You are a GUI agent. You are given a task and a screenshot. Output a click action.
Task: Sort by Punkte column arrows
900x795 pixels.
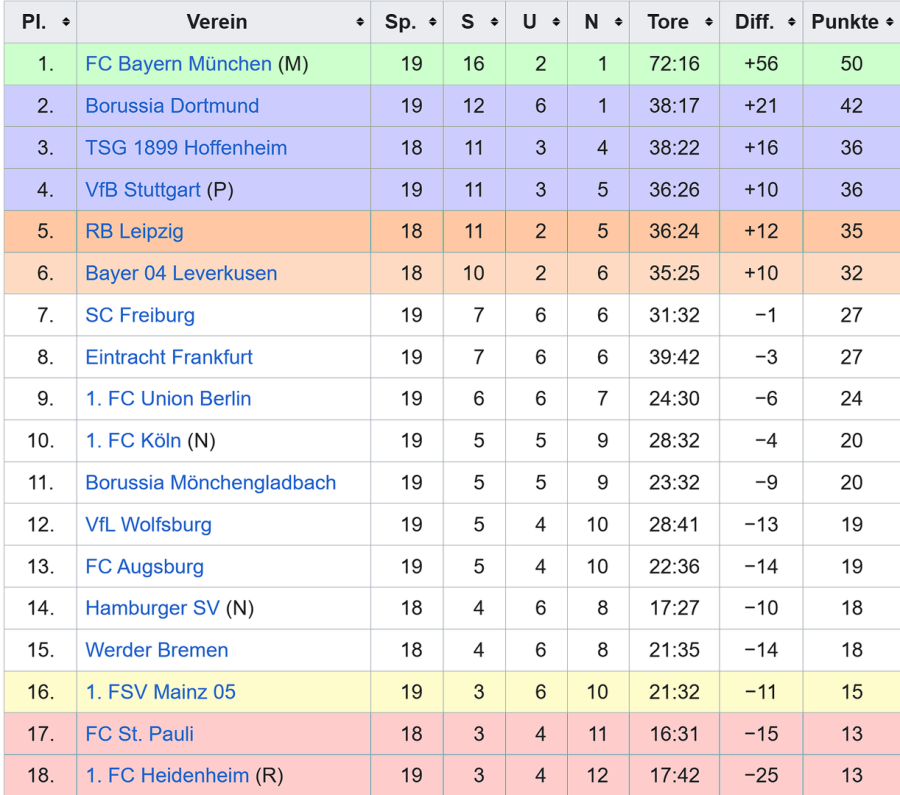(889, 22)
